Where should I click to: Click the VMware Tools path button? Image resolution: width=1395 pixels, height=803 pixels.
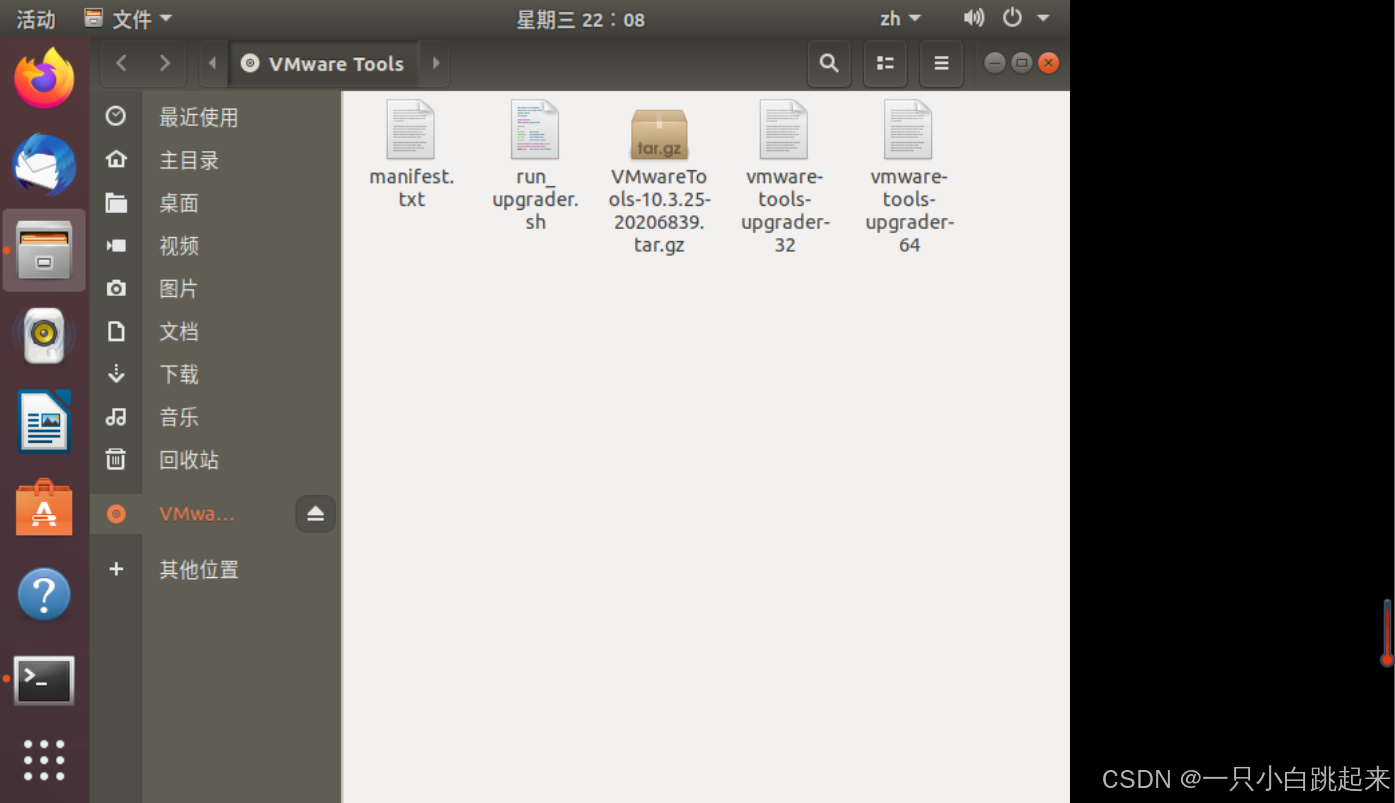tap(324, 63)
